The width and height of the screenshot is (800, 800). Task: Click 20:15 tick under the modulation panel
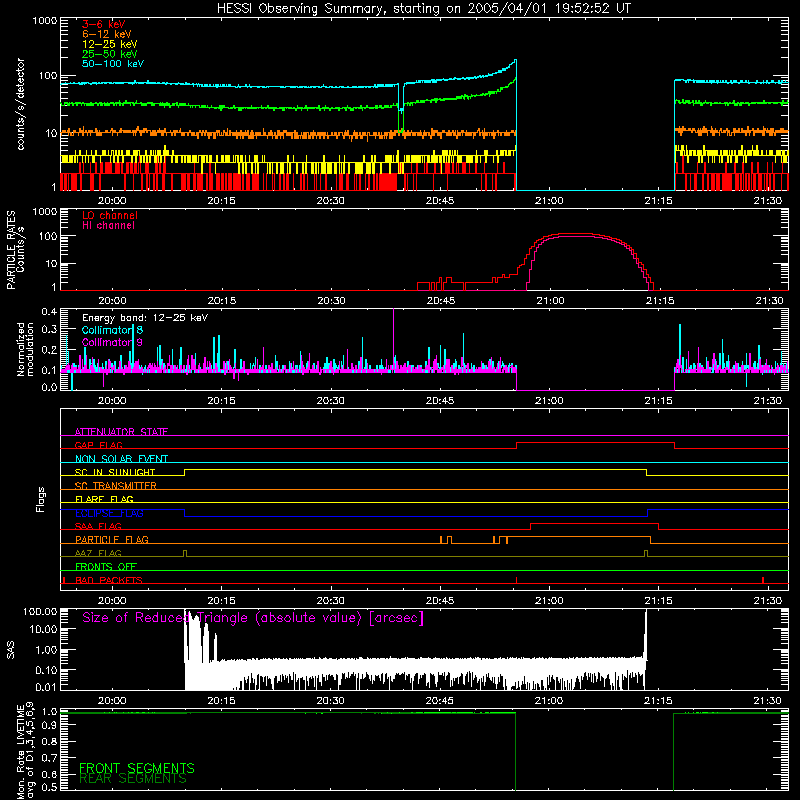221,401
